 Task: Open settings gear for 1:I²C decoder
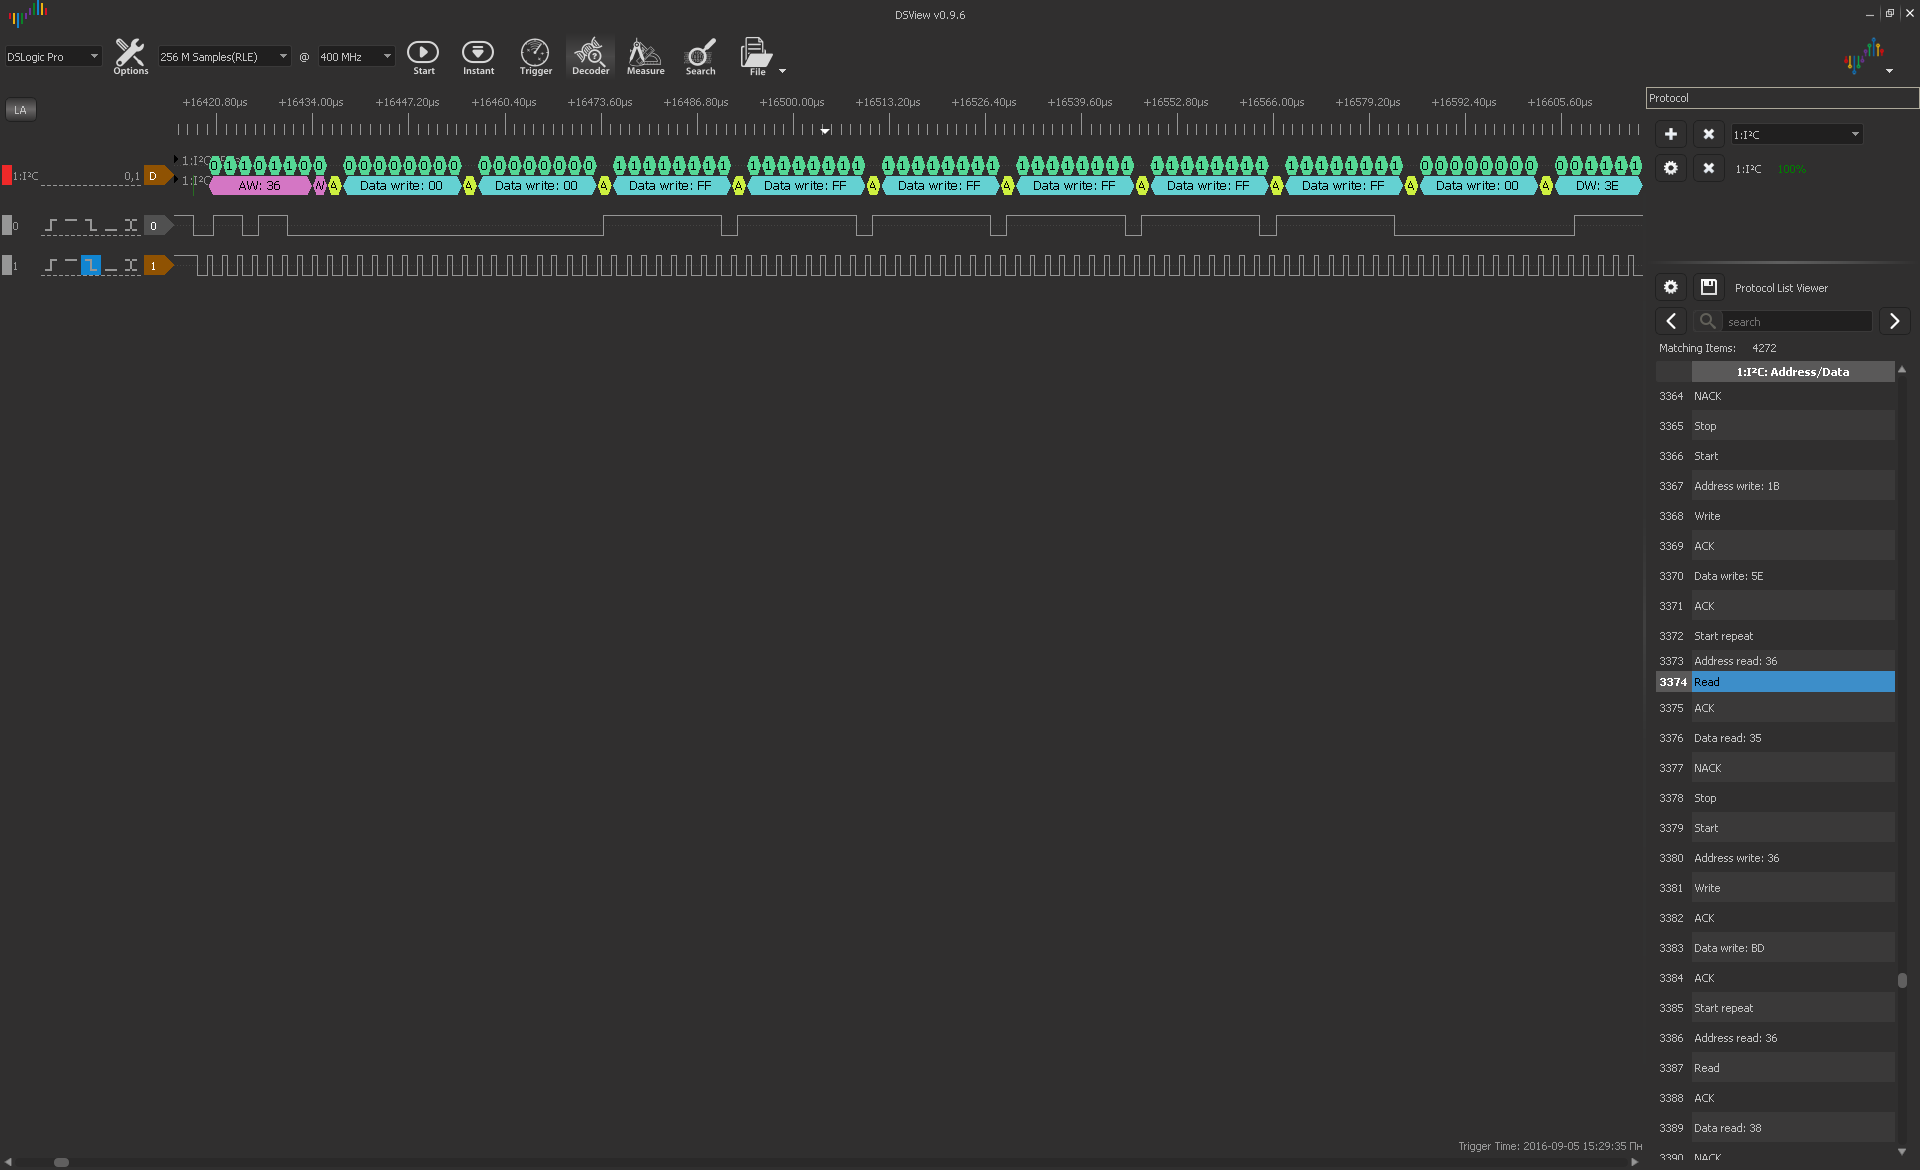tap(1670, 168)
